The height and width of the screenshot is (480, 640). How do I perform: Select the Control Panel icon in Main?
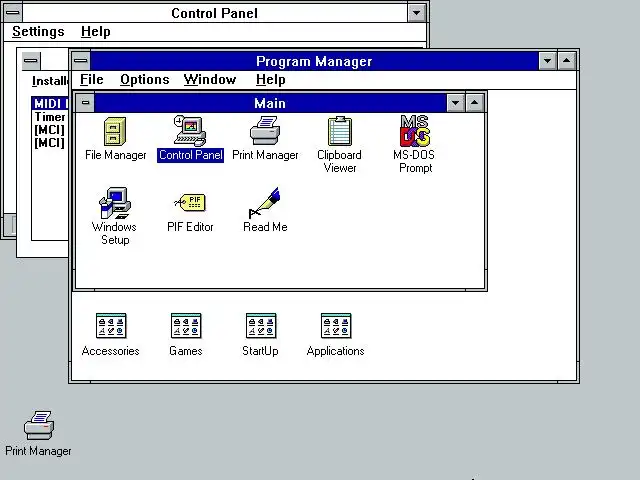[x=190, y=138]
